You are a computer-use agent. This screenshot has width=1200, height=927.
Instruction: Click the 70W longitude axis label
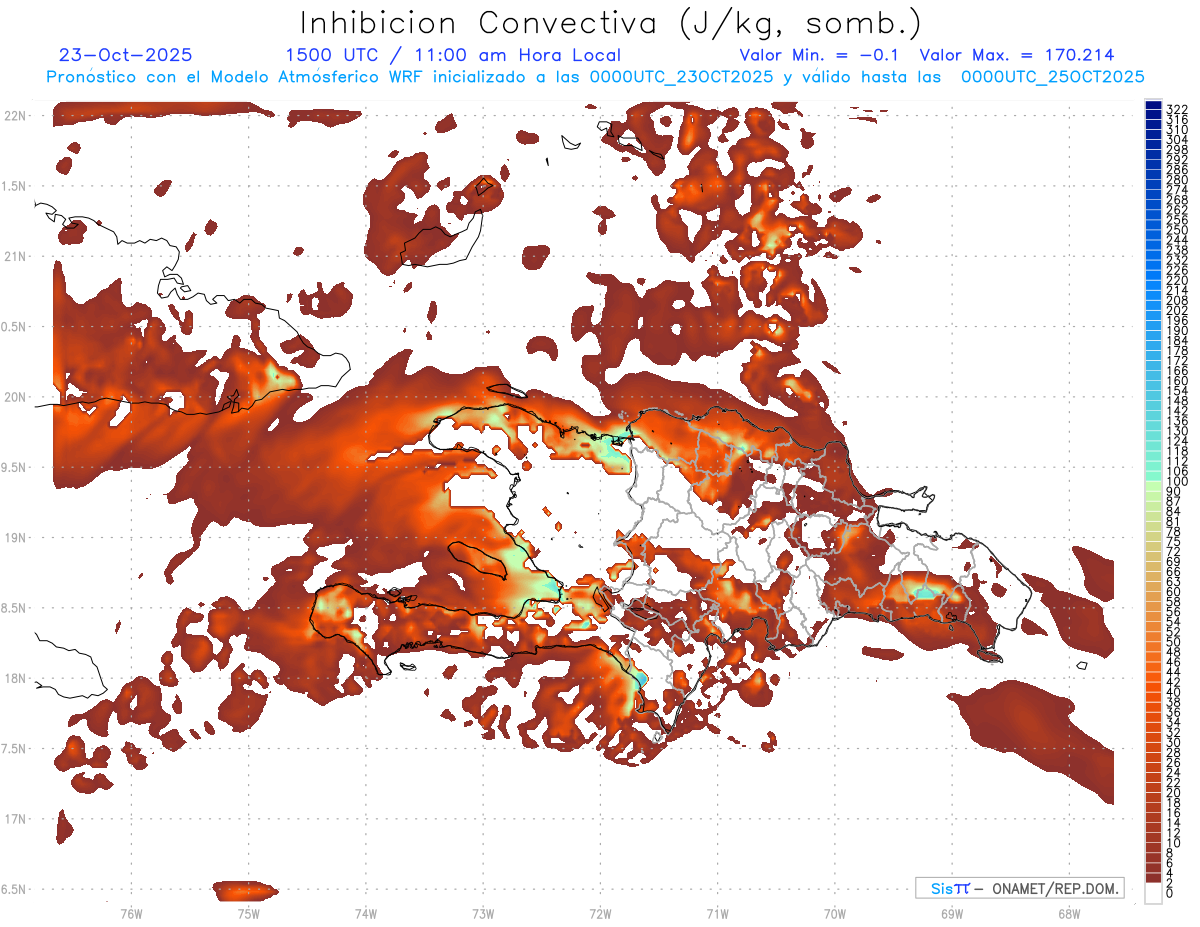pos(834,913)
